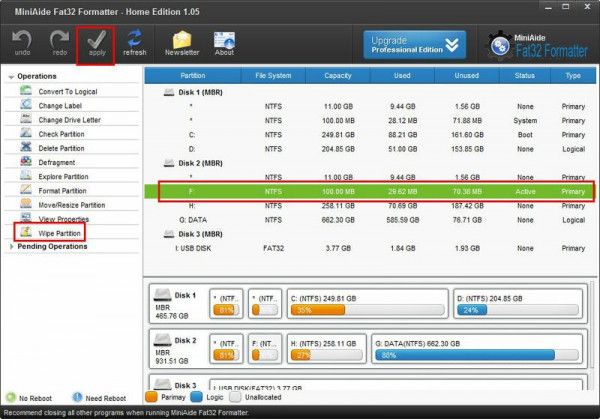
Task: Open the About dialog icon
Action: pyautogui.click(x=224, y=43)
